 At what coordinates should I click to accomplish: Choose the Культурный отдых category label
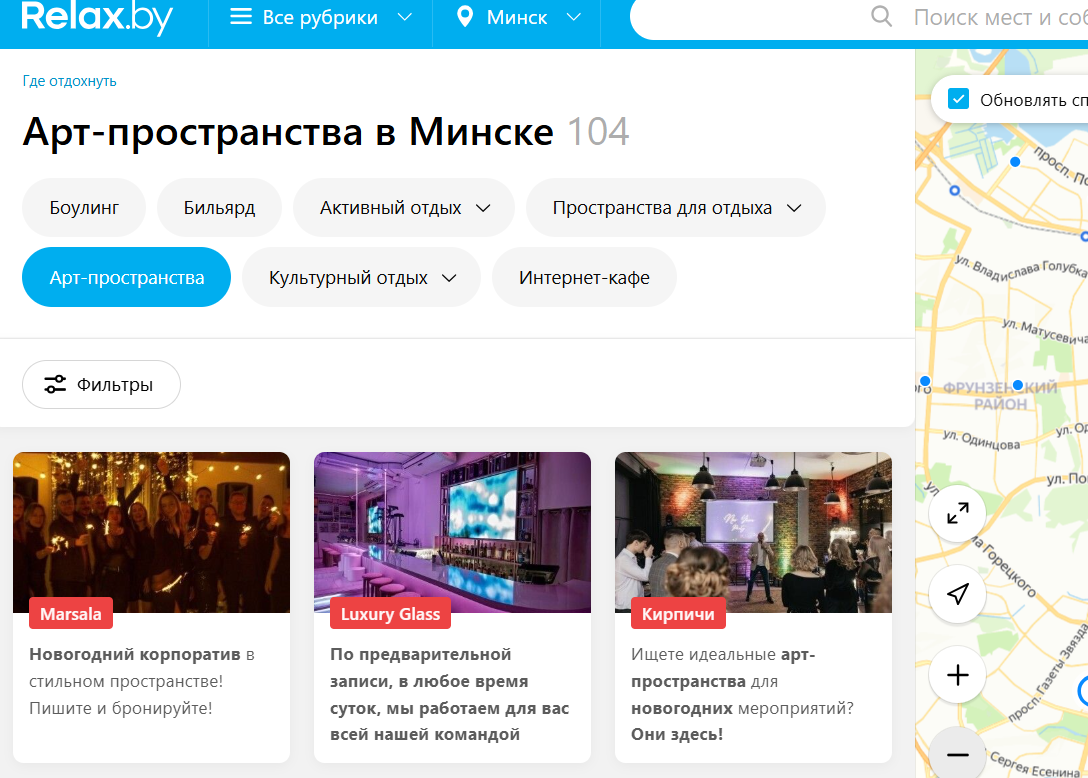click(348, 278)
